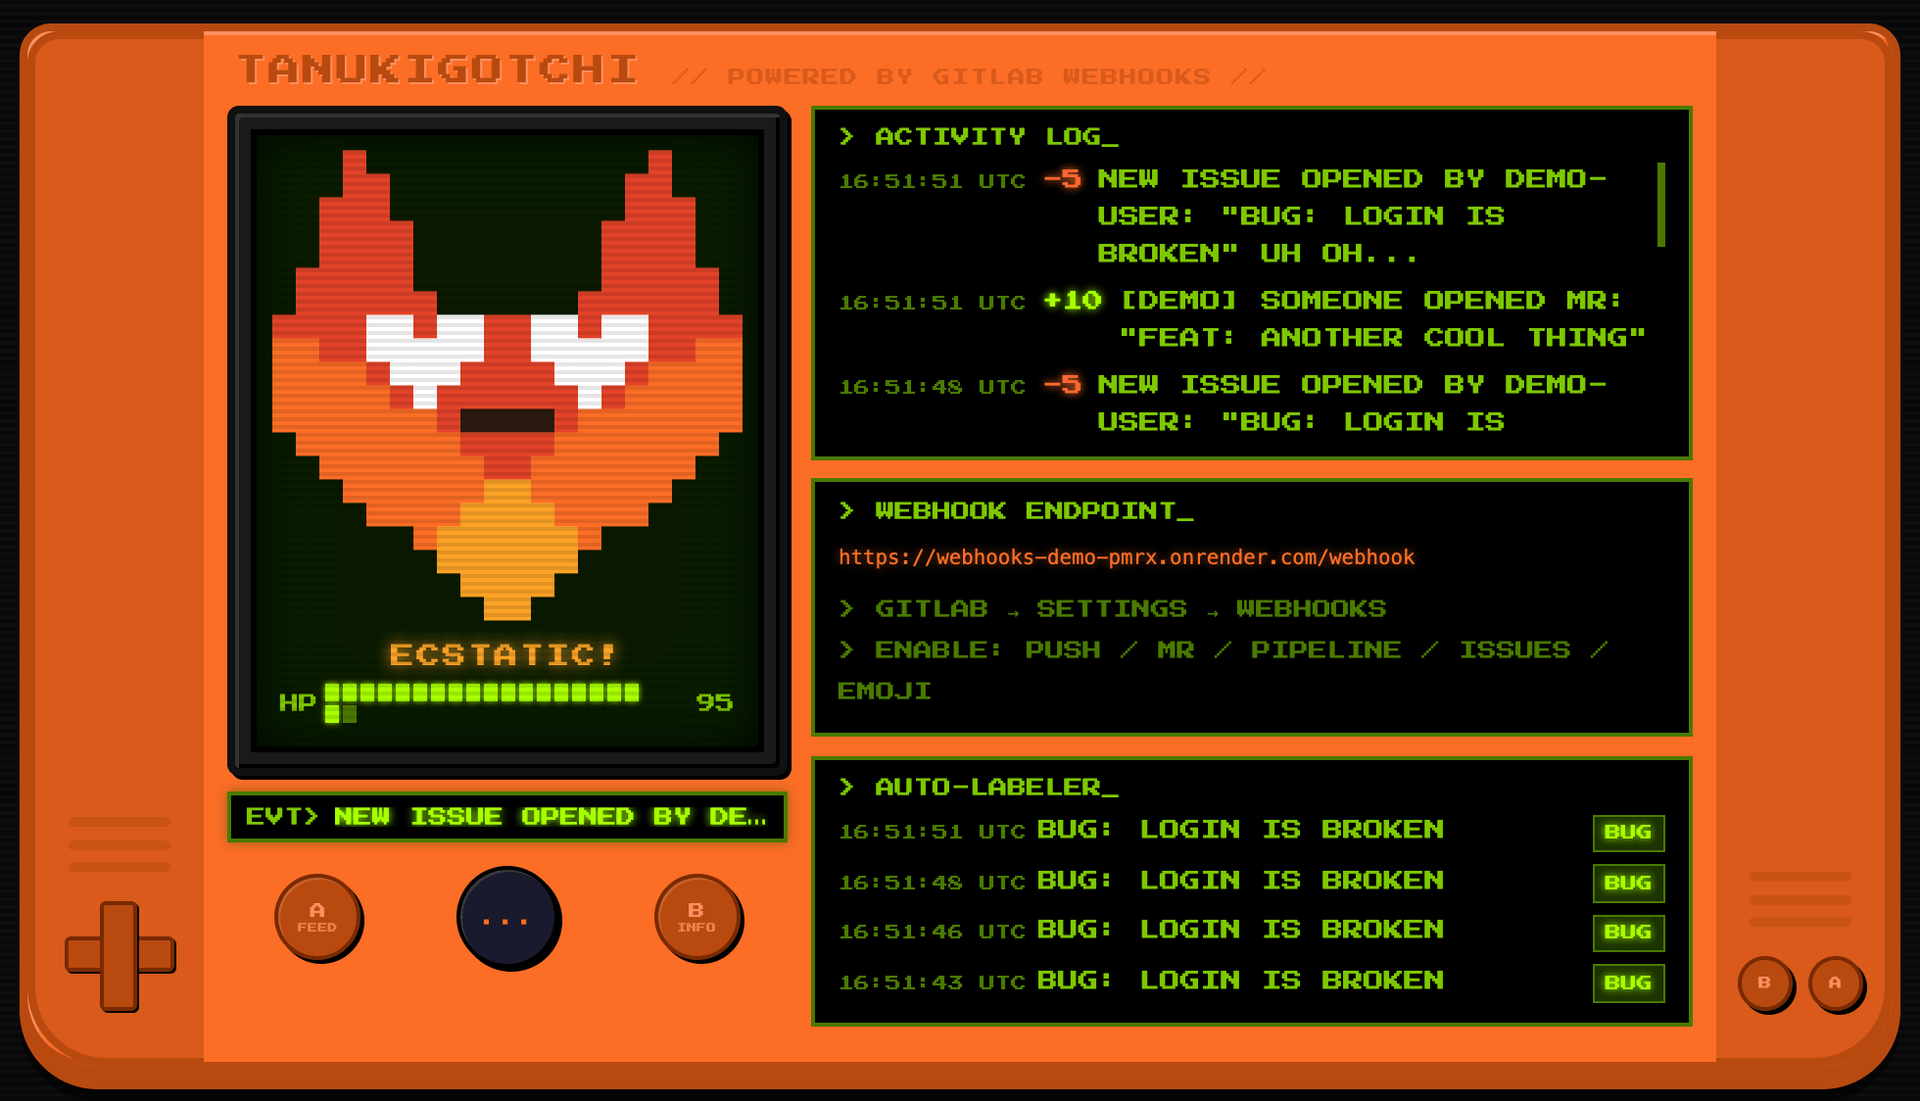Click the chevron beside AUTO-LABELER_
The image size is (1920, 1101).
[847, 787]
